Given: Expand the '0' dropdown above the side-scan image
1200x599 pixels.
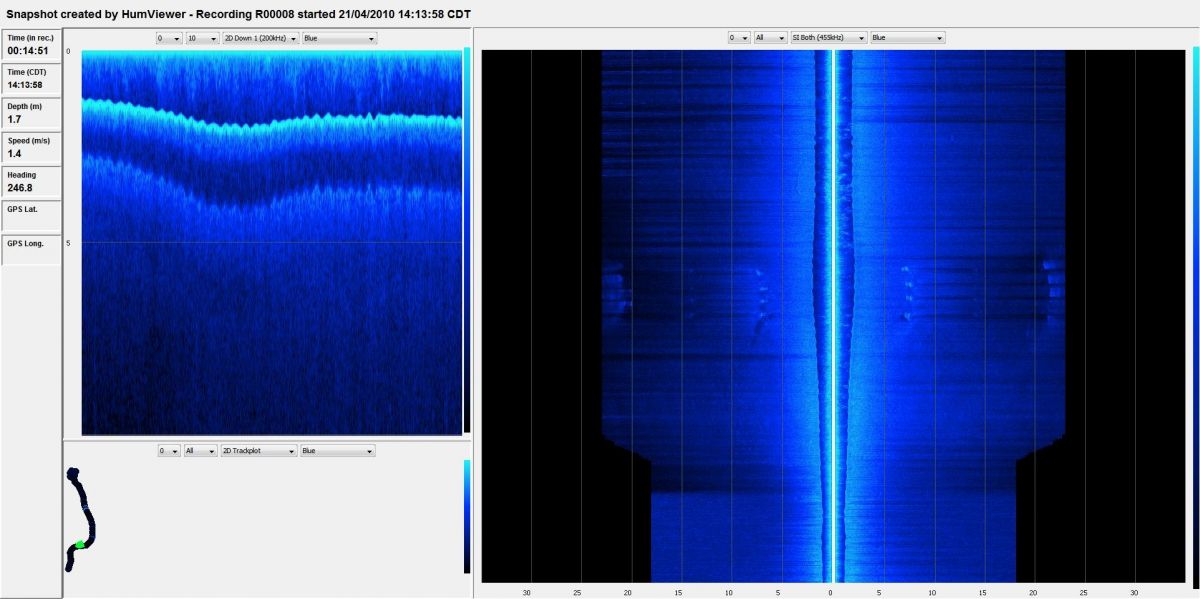Looking at the screenshot, I should click(x=738, y=38).
